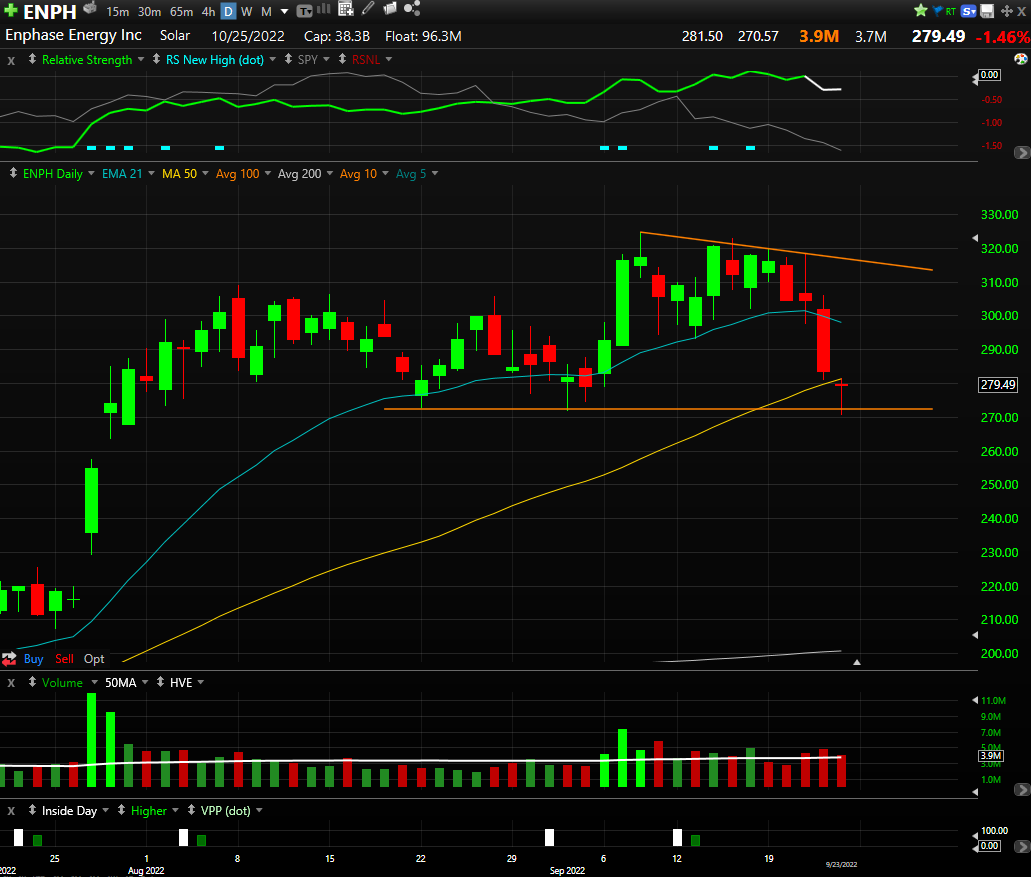Switch to the M monthly timeframe

pos(266,12)
